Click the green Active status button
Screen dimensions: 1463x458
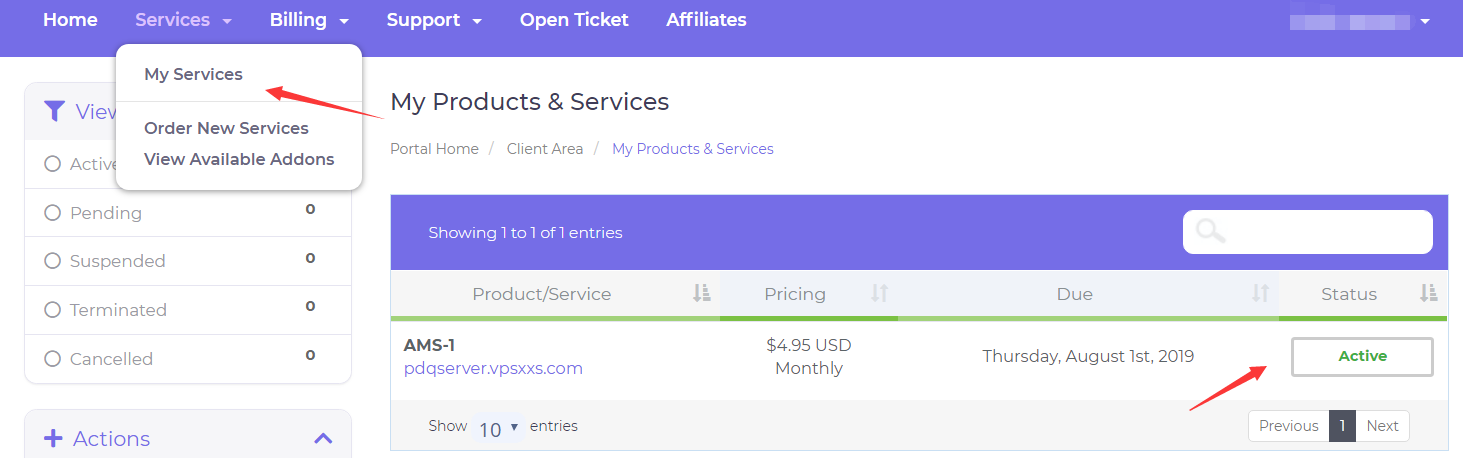(1362, 356)
